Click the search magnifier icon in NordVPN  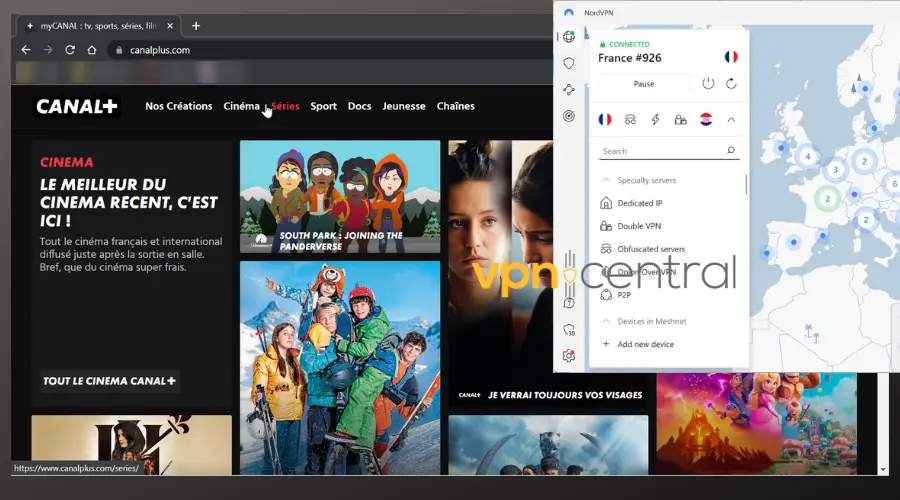[731, 150]
